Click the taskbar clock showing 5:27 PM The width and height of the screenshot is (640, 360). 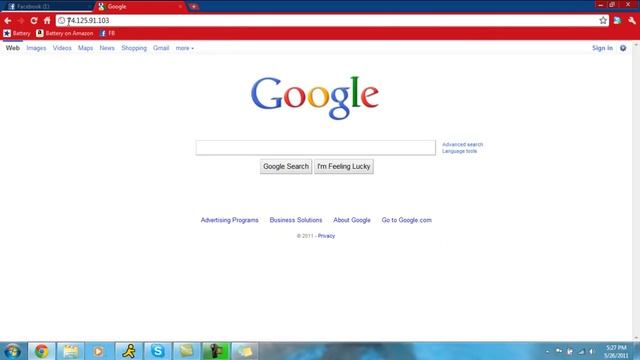pyautogui.click(x=616, y=351)
